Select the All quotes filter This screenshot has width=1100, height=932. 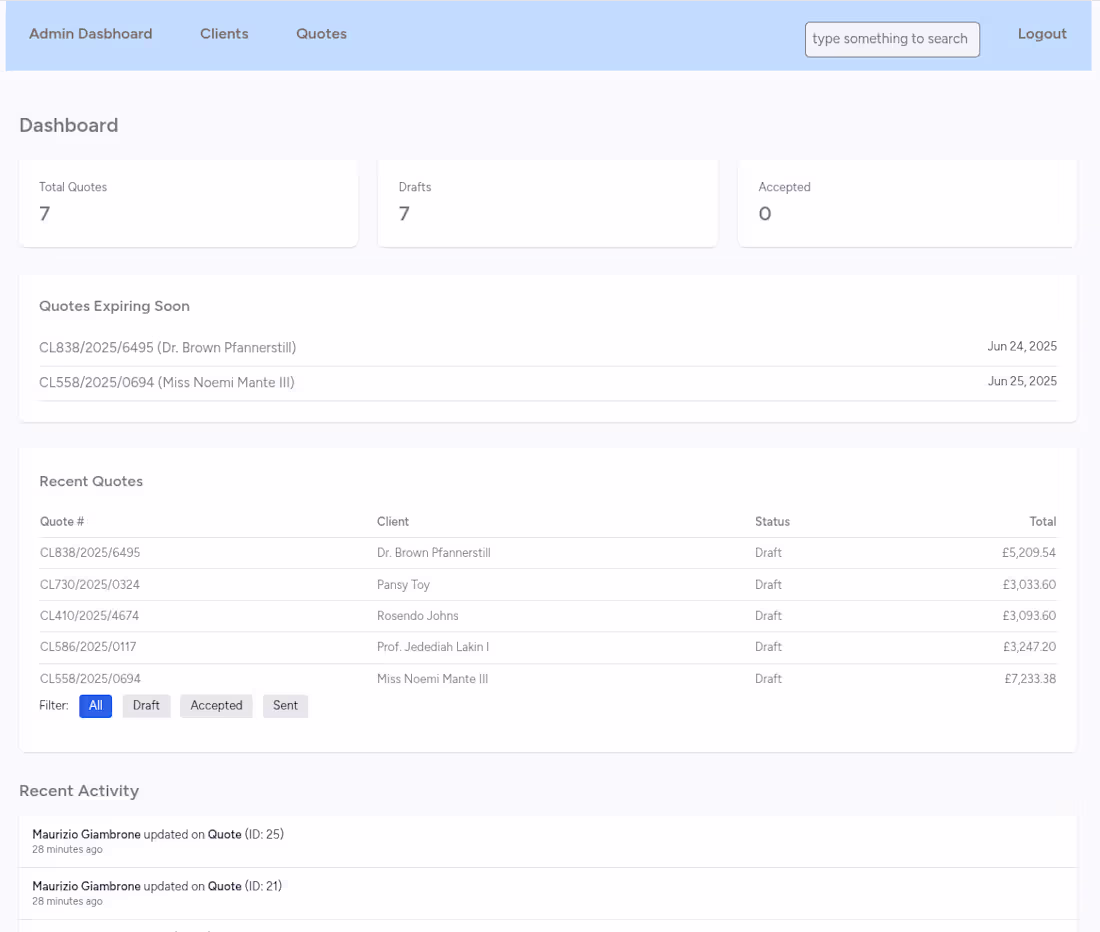[x=95, y=706]
